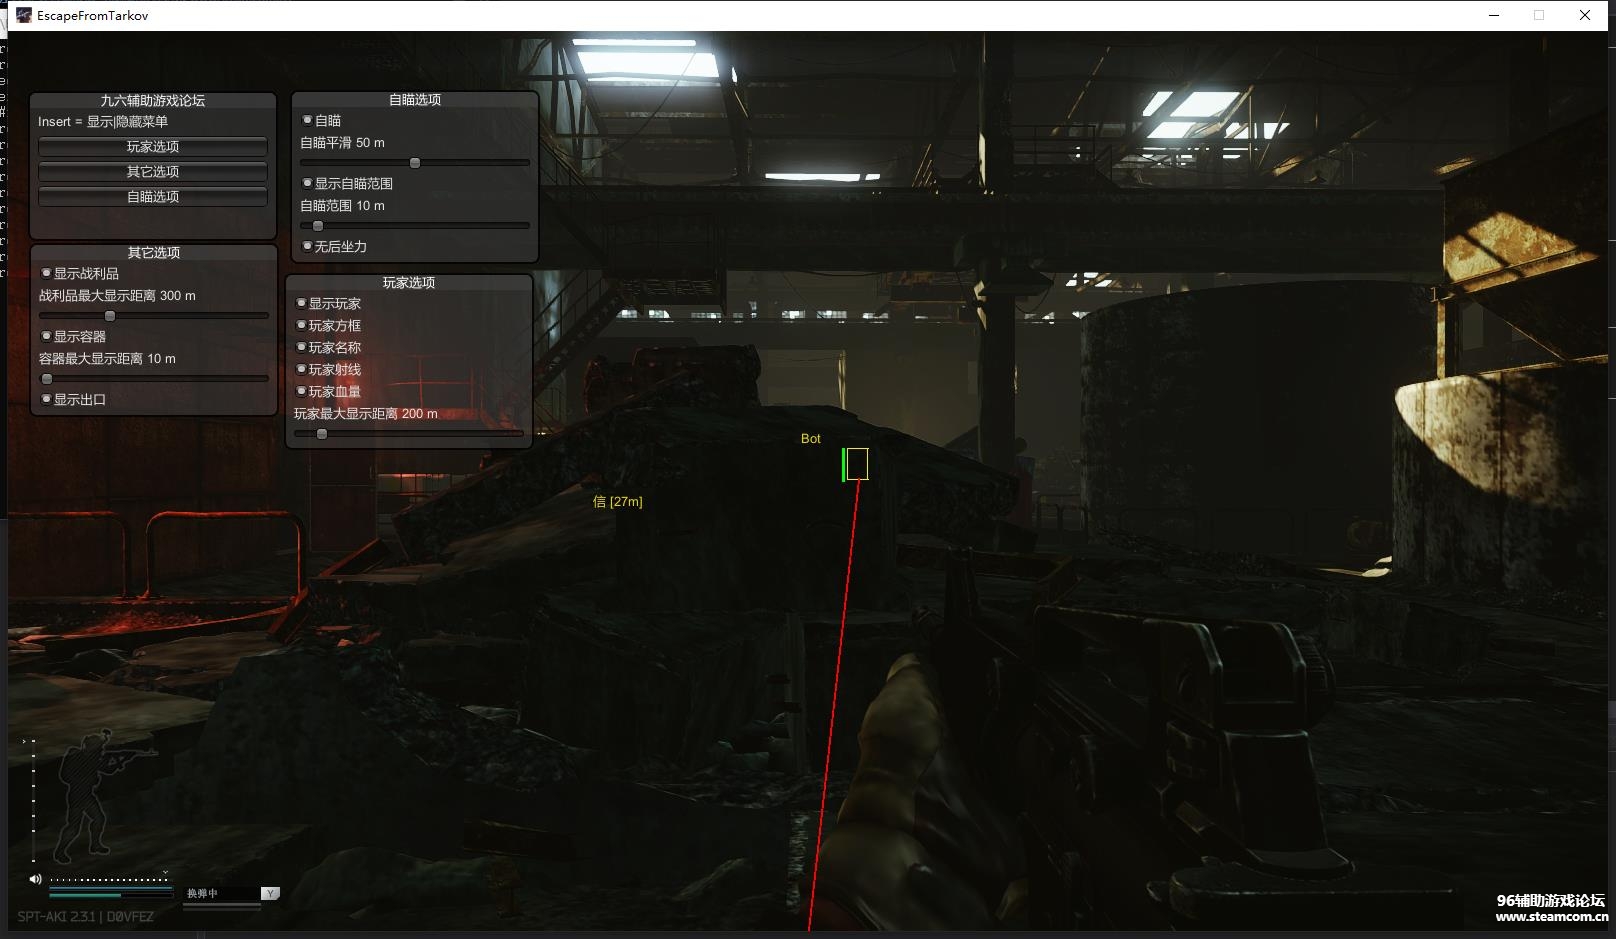The width and height of the screenshot is (1616, 939).
Task: Enable the 玩家血量 checkbox
Action: tap(301, 391)
